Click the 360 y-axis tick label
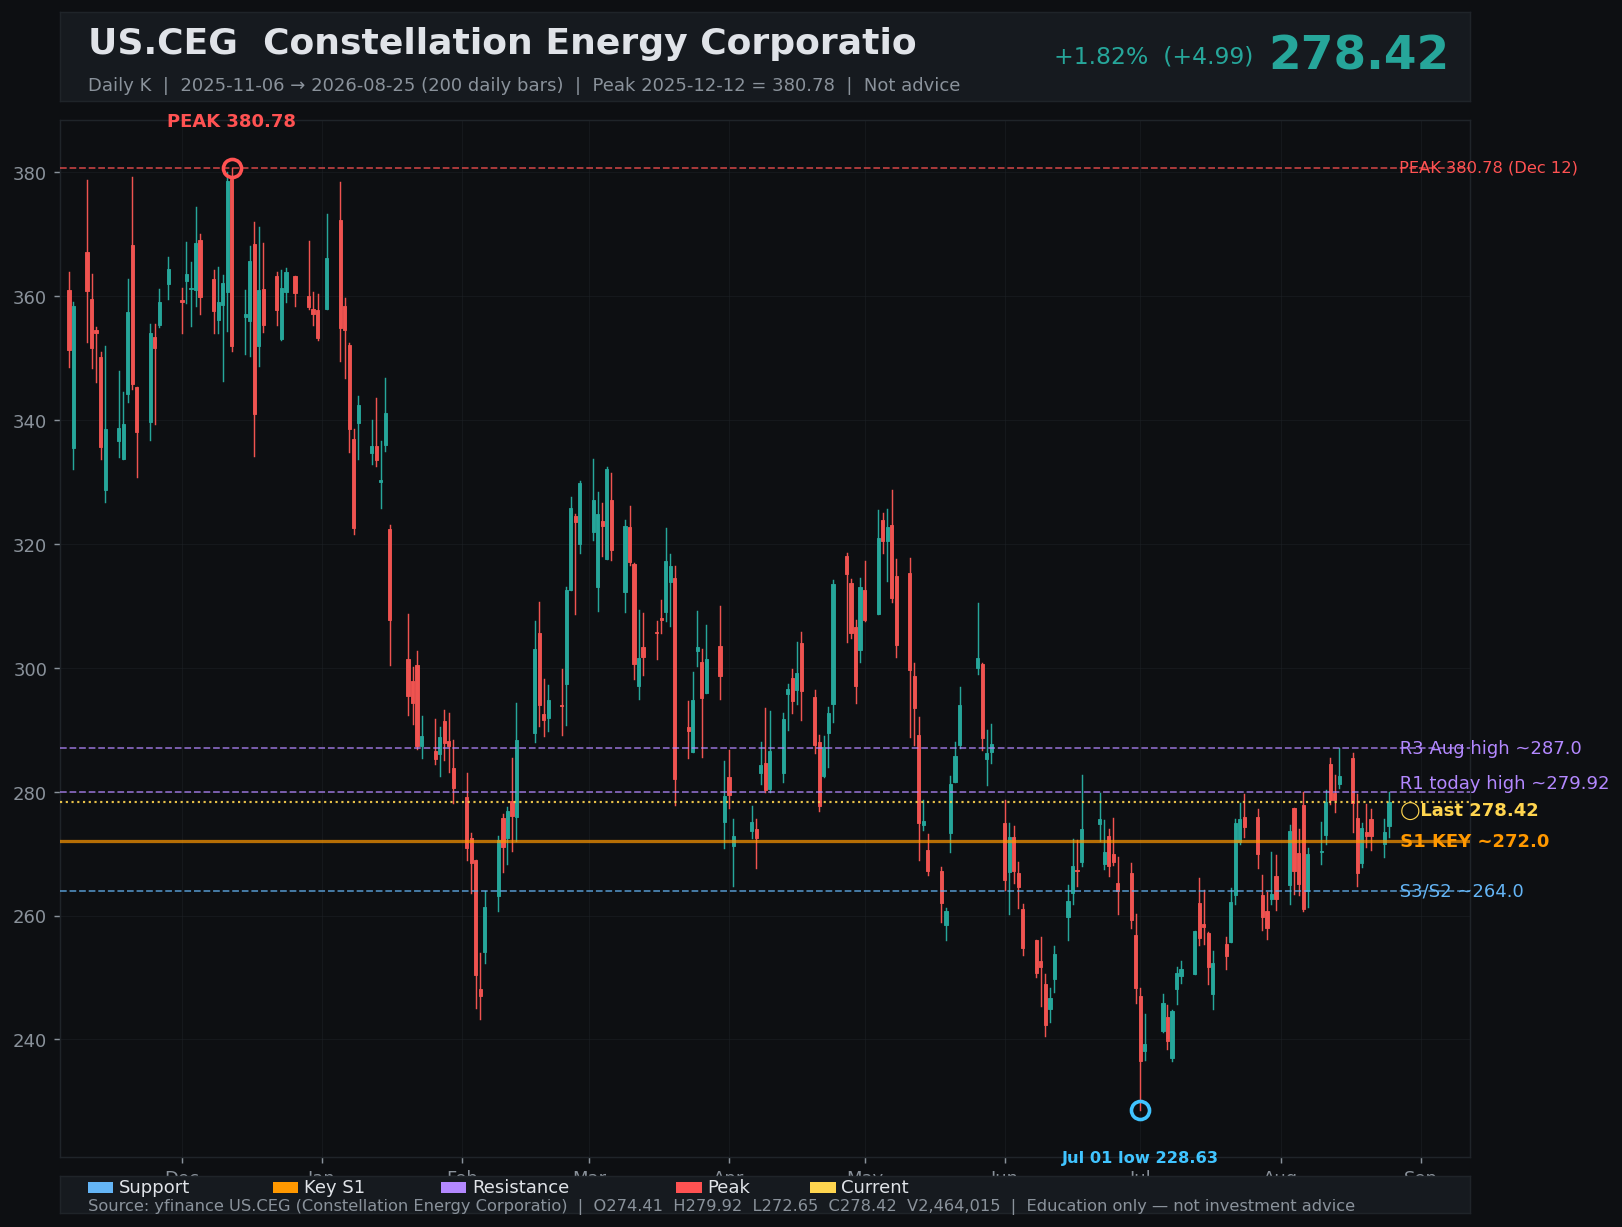This screenshot has width=1622, height=1227. (x=30, y=298)
